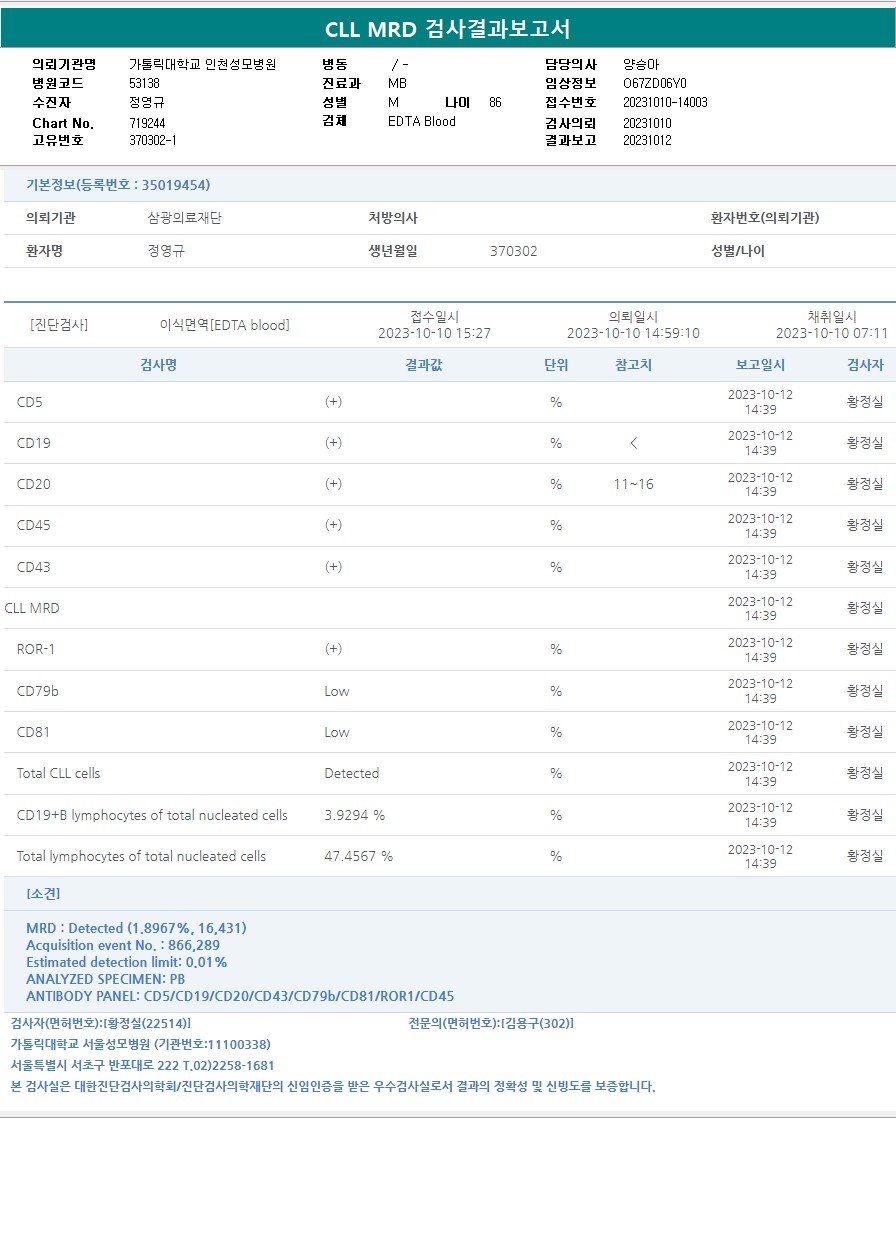Image resolution: width=896 pixels, height=1243 pixels.
Task: Click the 'Total CLL cells' row label
Action: point(59,773)
